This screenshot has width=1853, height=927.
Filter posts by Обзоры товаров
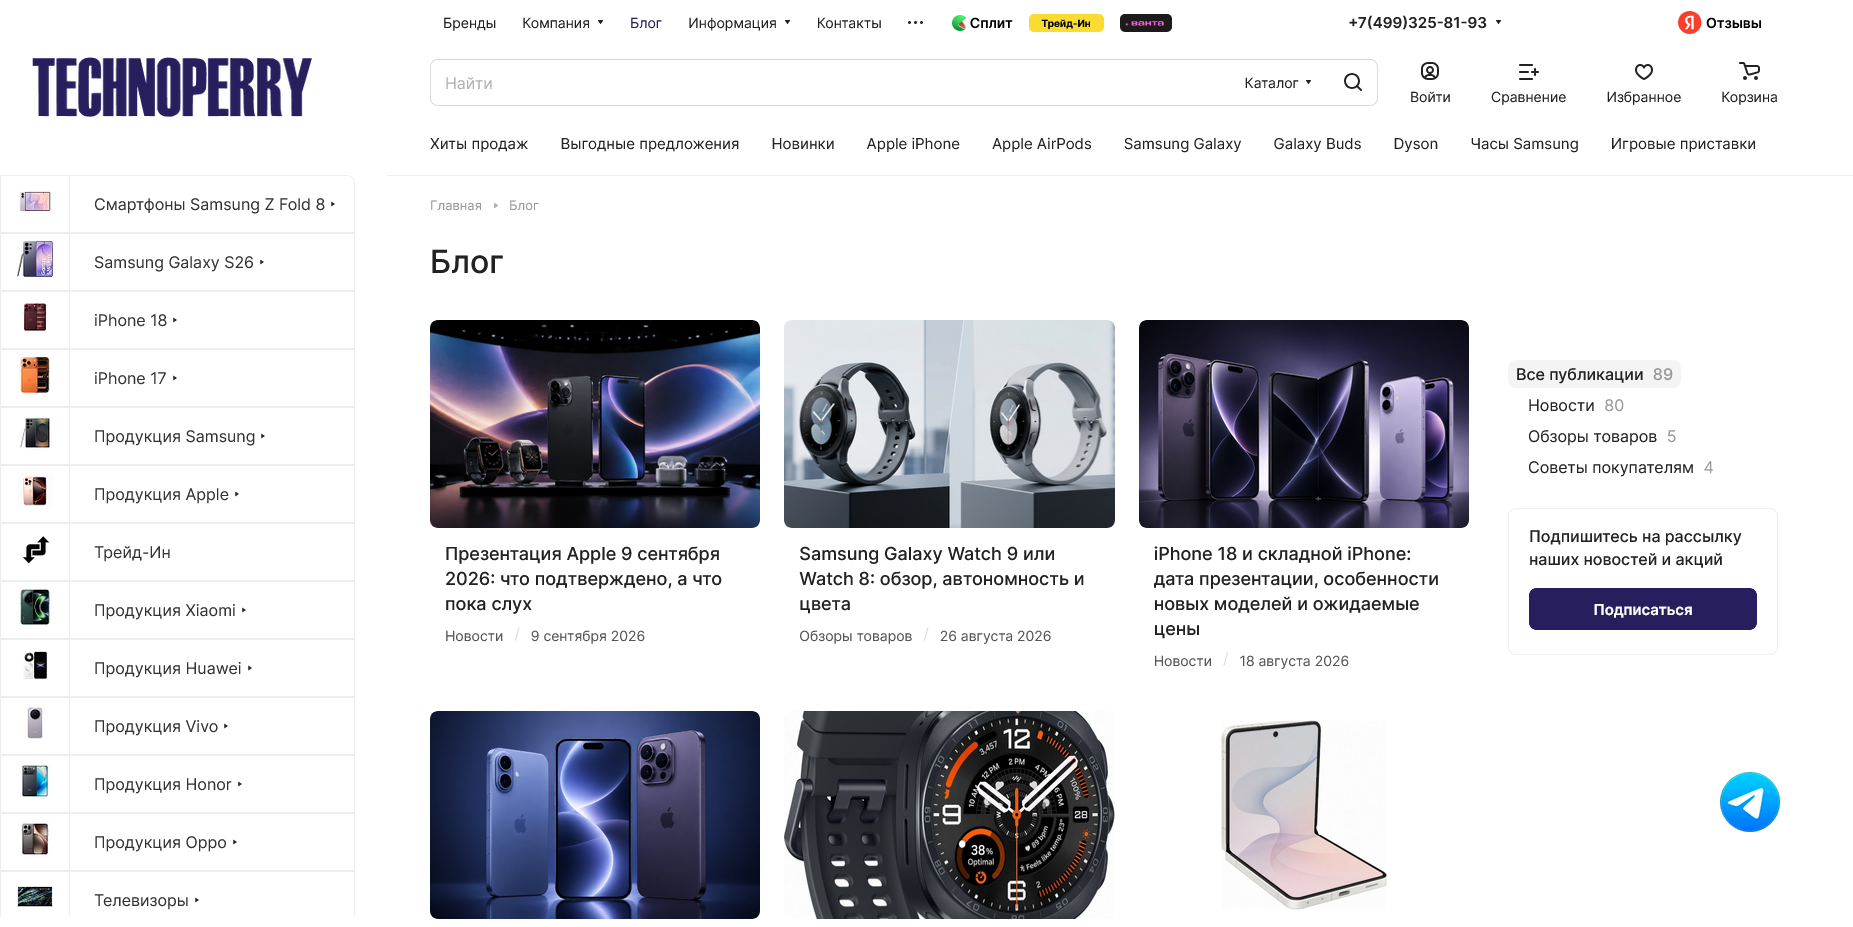(x=1592, y=436)
